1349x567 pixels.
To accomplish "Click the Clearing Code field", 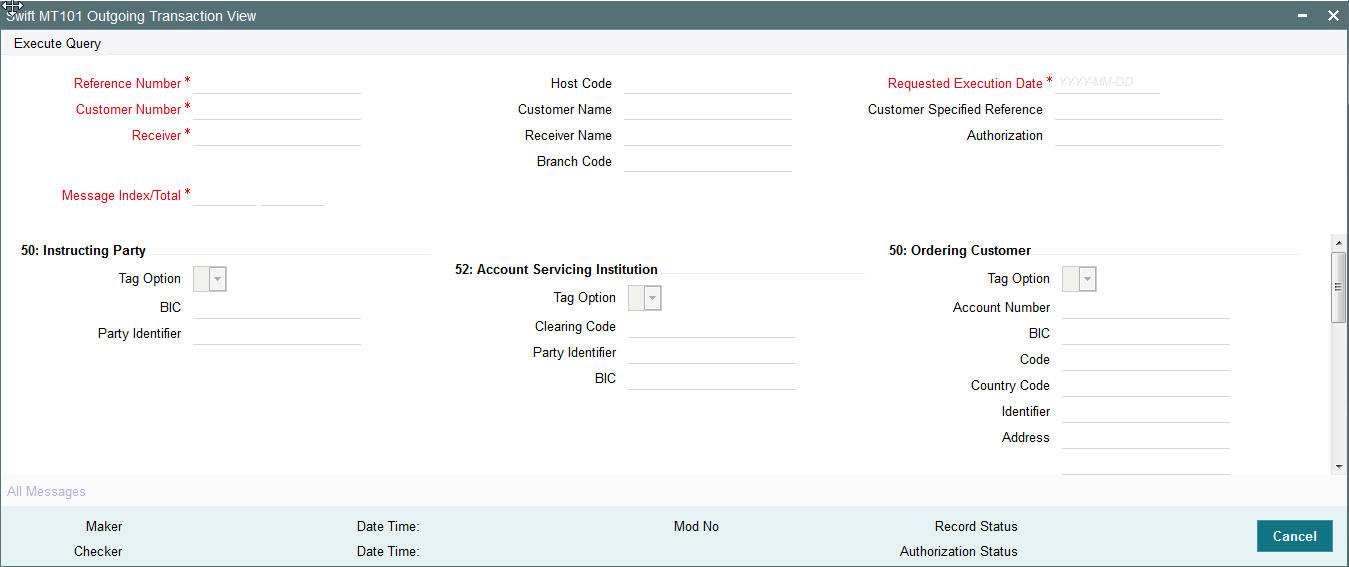I will pyautogui.click(x=712, y=326).
